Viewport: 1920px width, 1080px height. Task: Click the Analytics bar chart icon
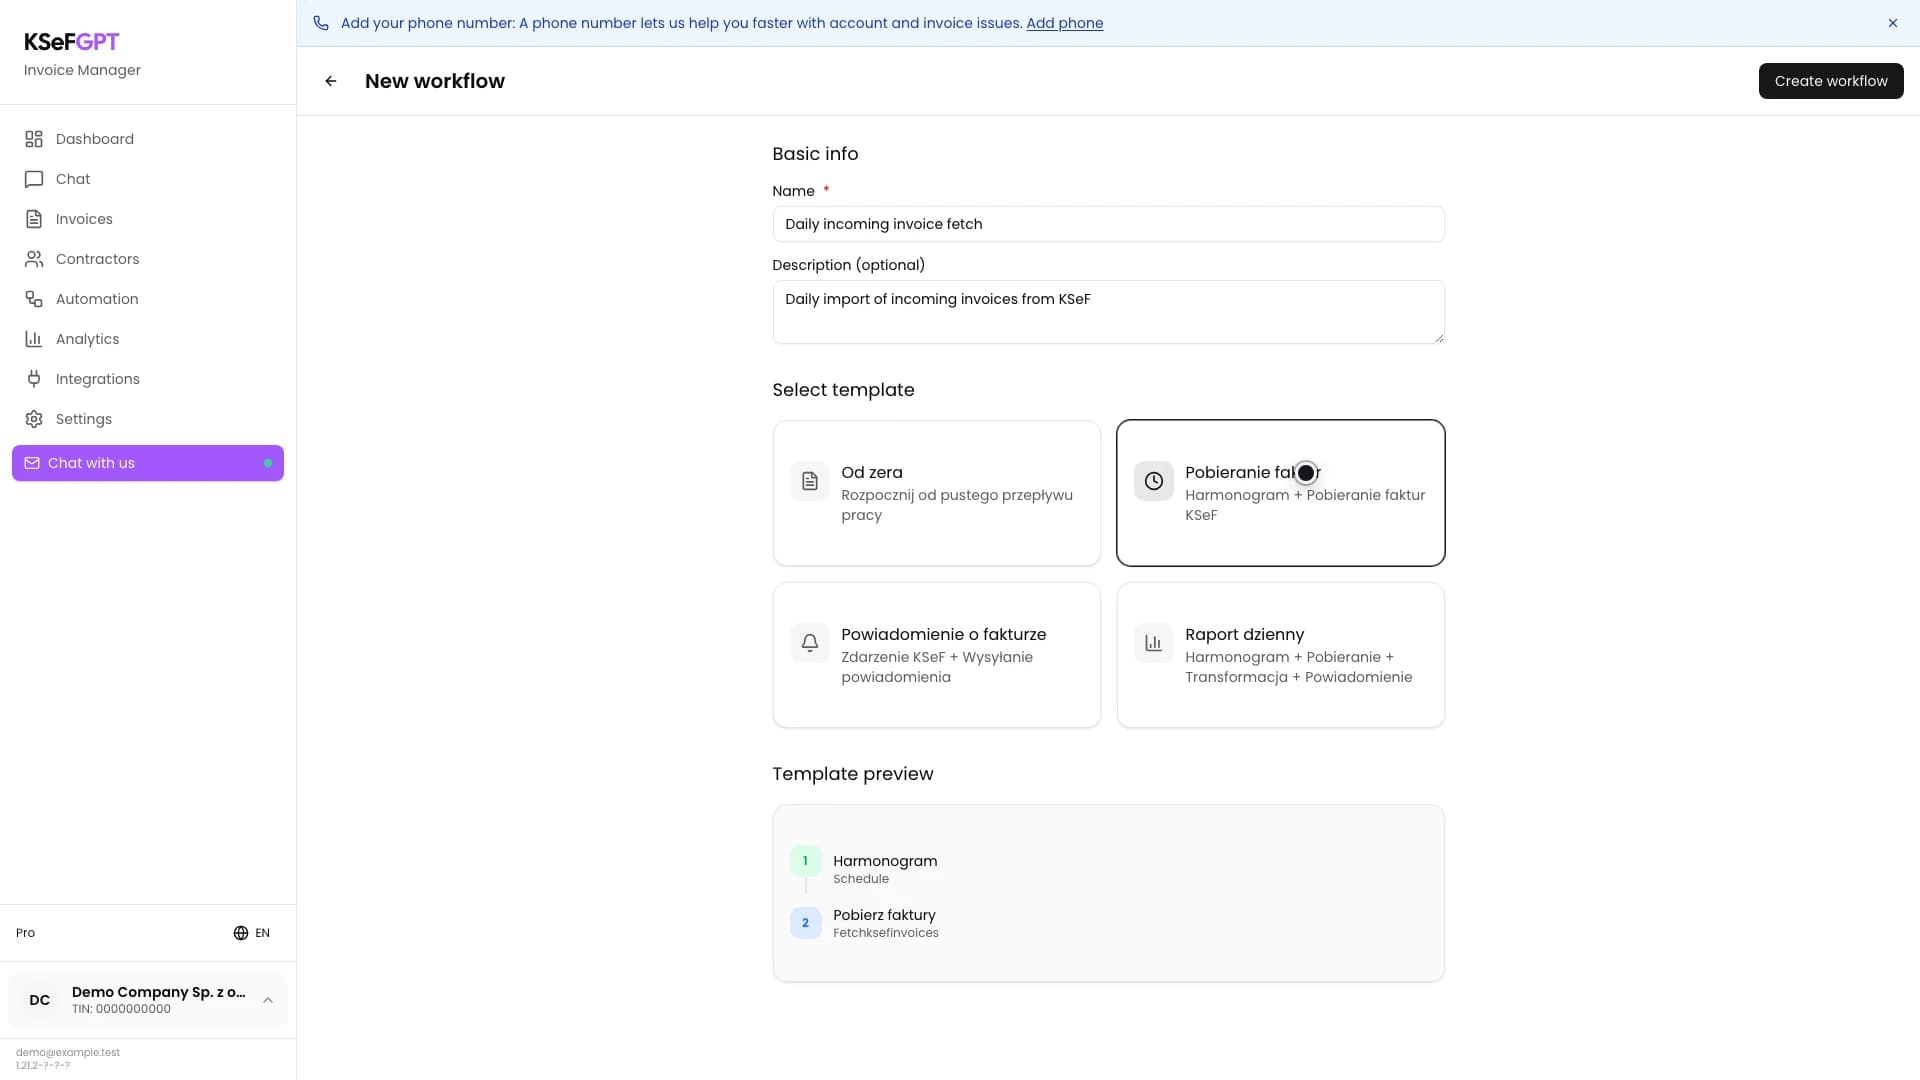coord(34,339)
